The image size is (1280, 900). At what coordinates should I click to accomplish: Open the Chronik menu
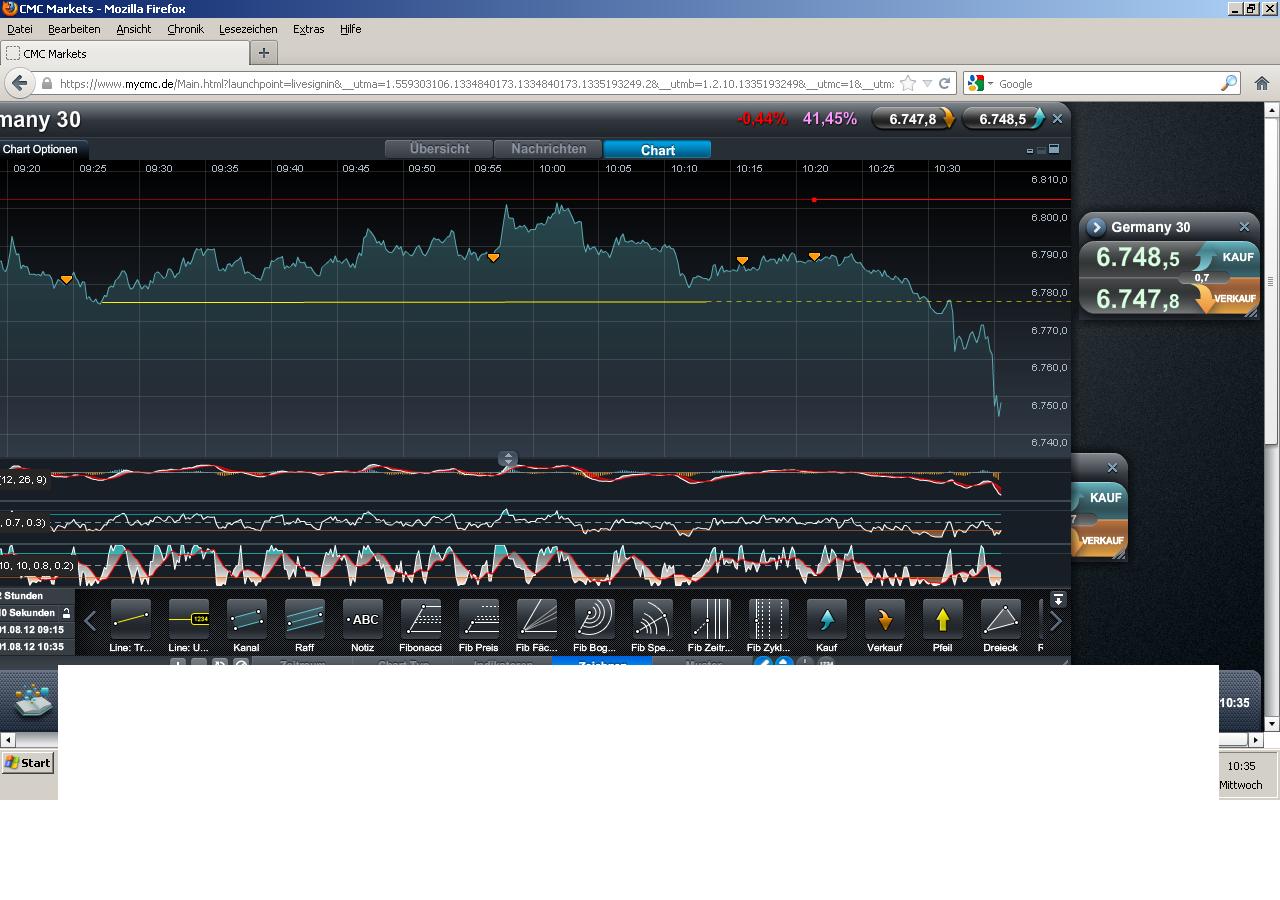coord(185,29)
